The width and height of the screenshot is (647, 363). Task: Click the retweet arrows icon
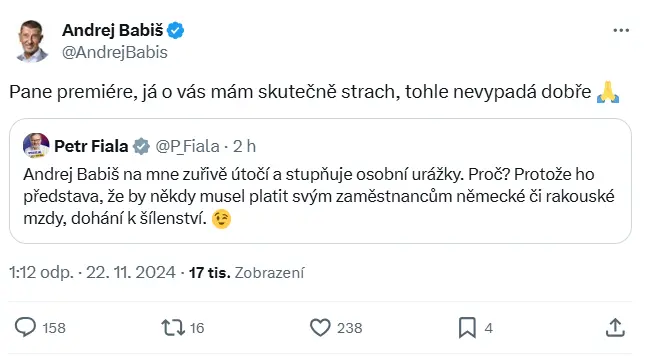(173, 328)
